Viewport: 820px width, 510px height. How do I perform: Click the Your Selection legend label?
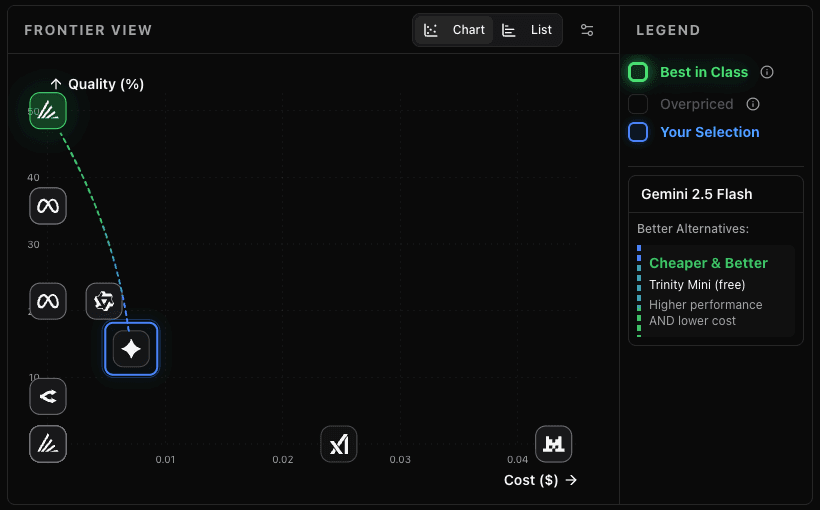point(710,132)
